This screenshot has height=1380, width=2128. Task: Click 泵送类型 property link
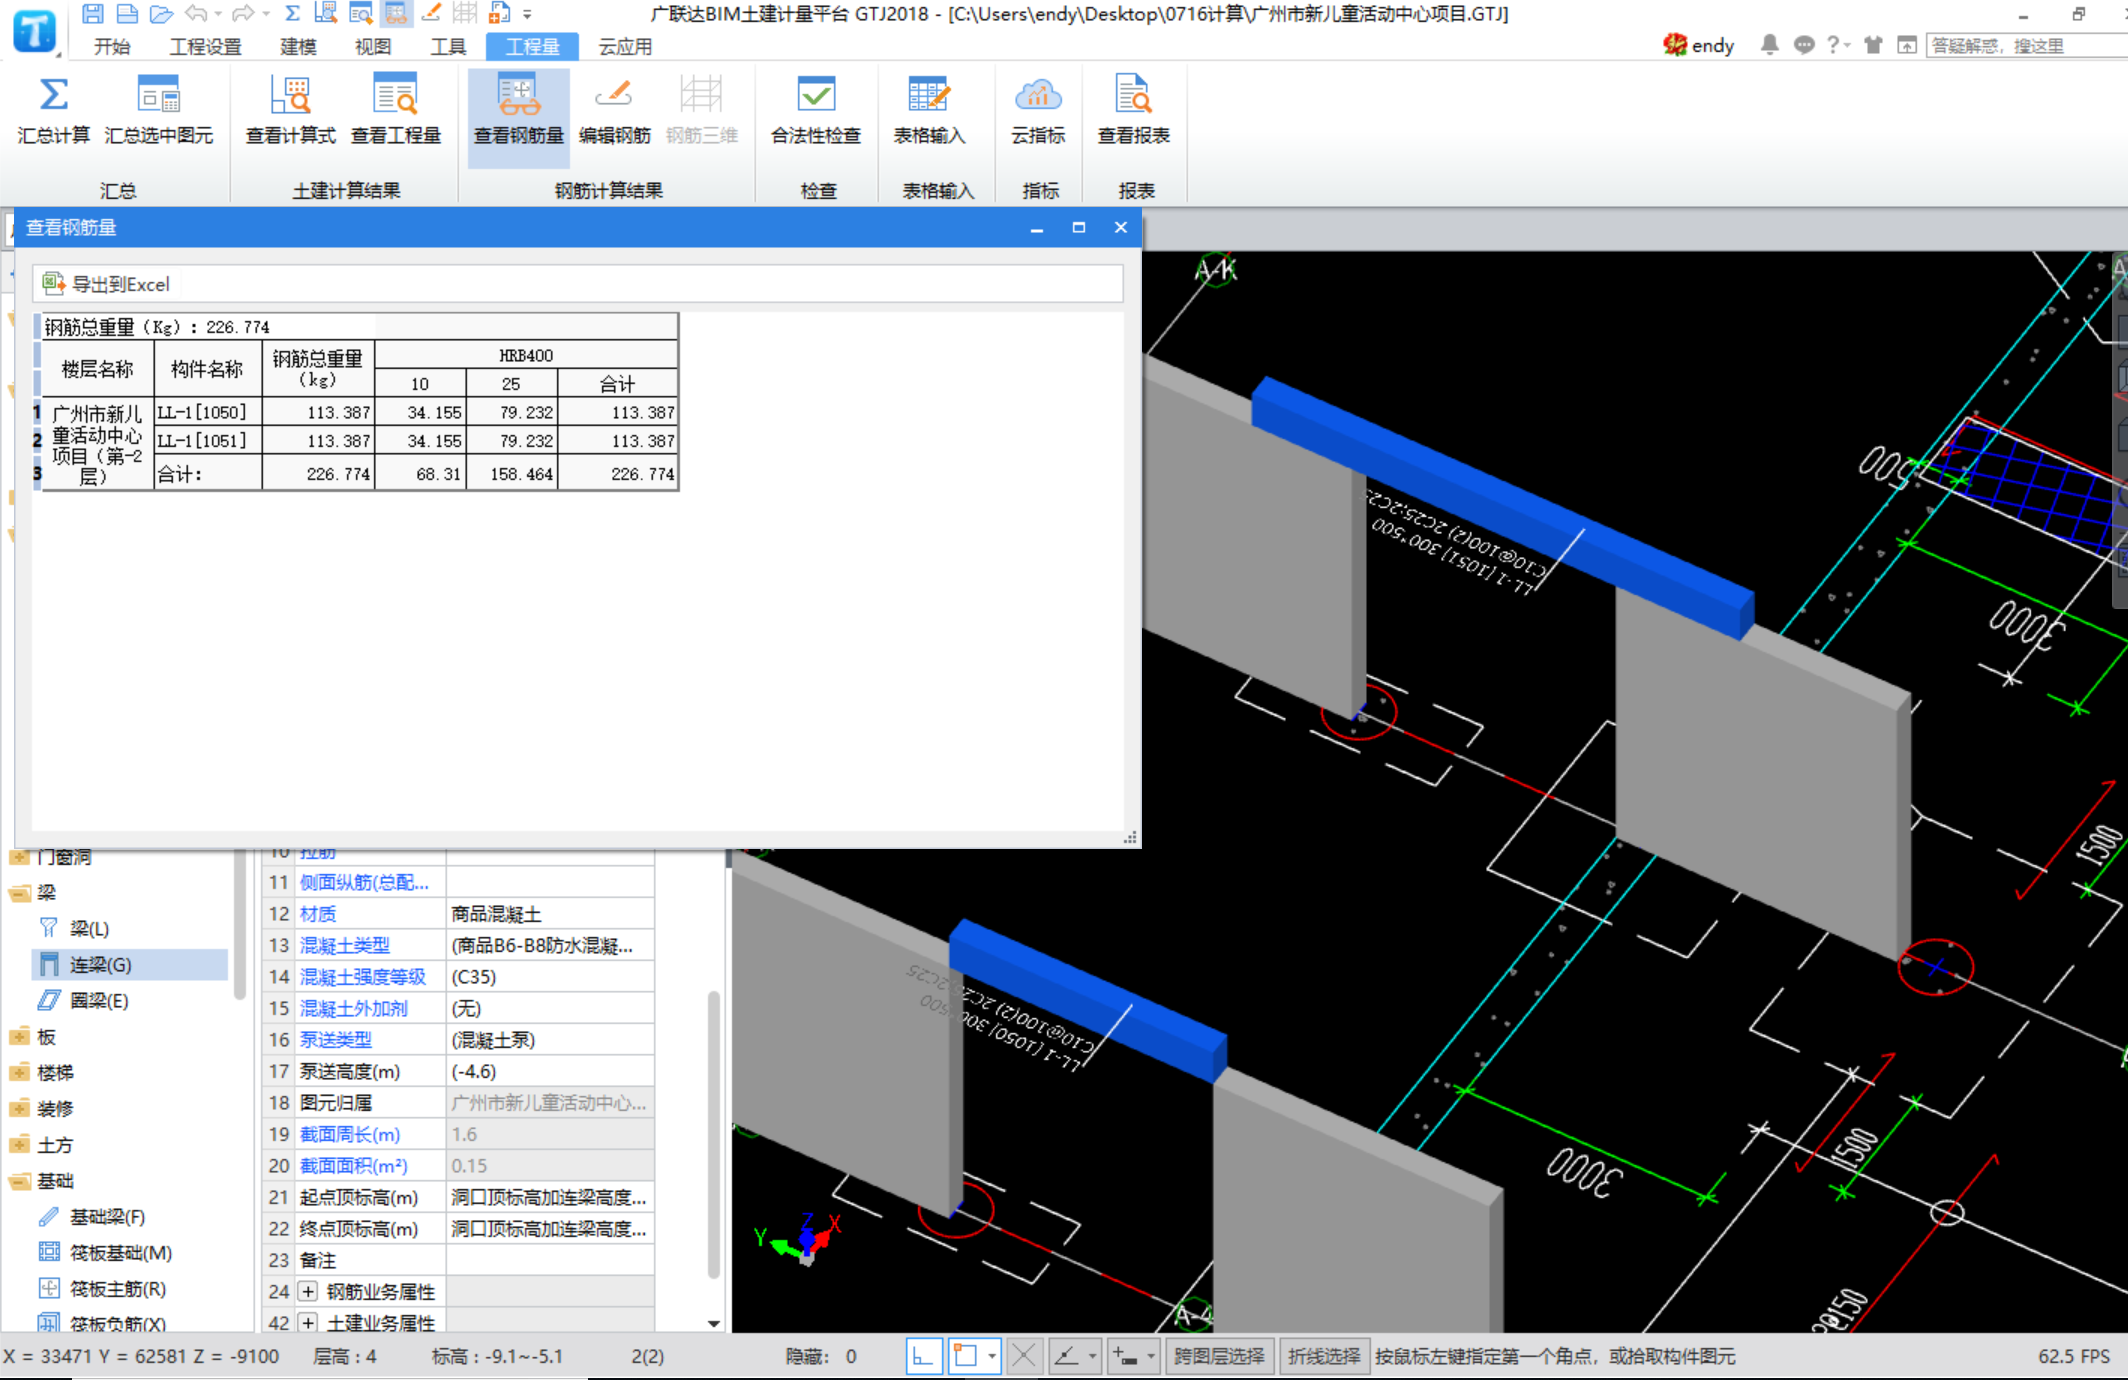(335, 1040)
